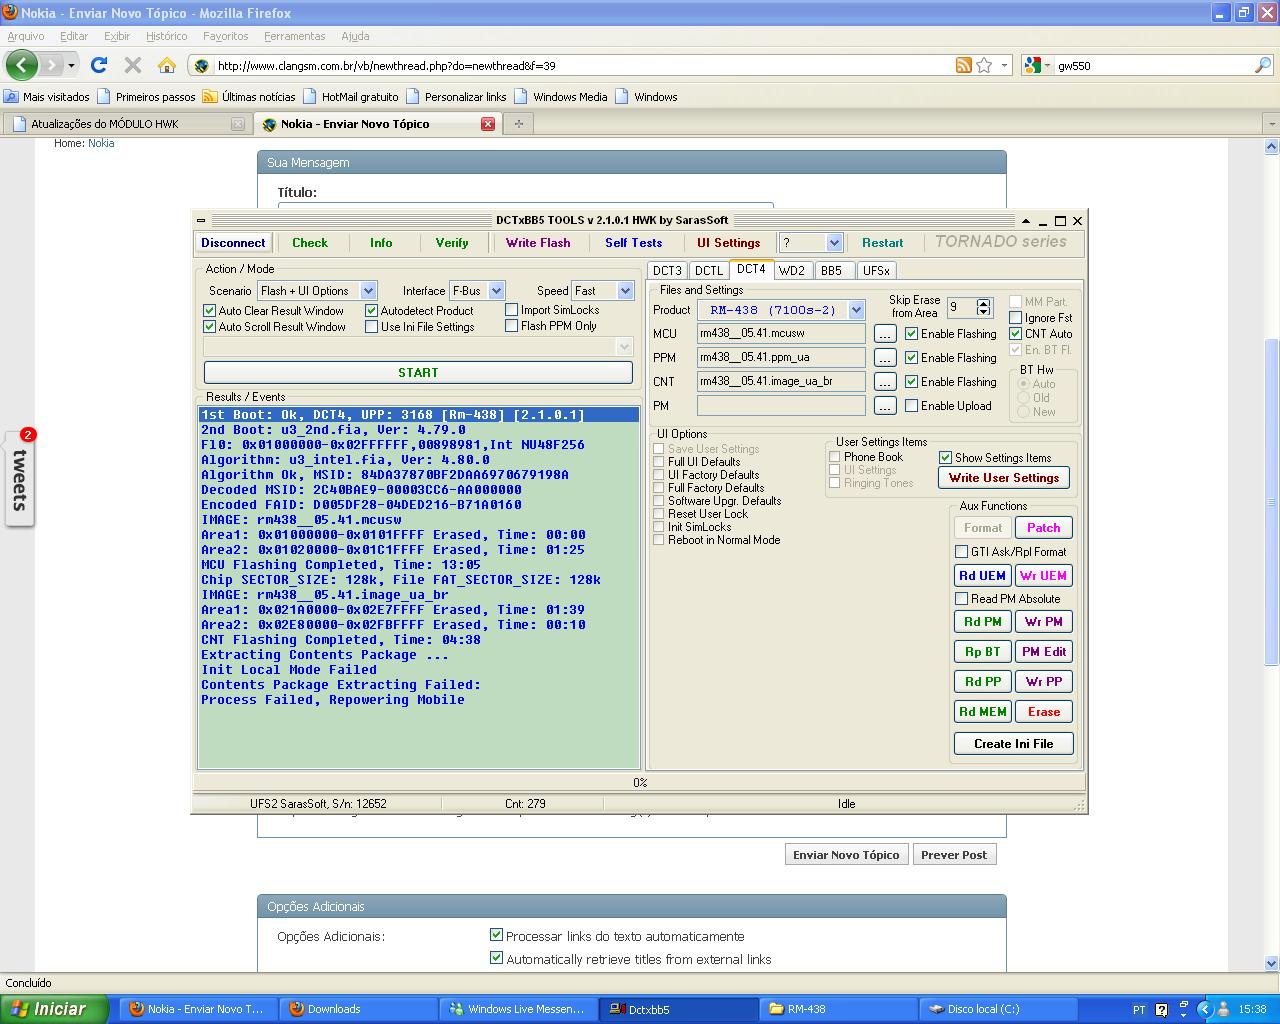This screenshot has width=1280, height=1024.
Task: Toggle Auto Clear Result Window
Action: click(x=210, y=311)
